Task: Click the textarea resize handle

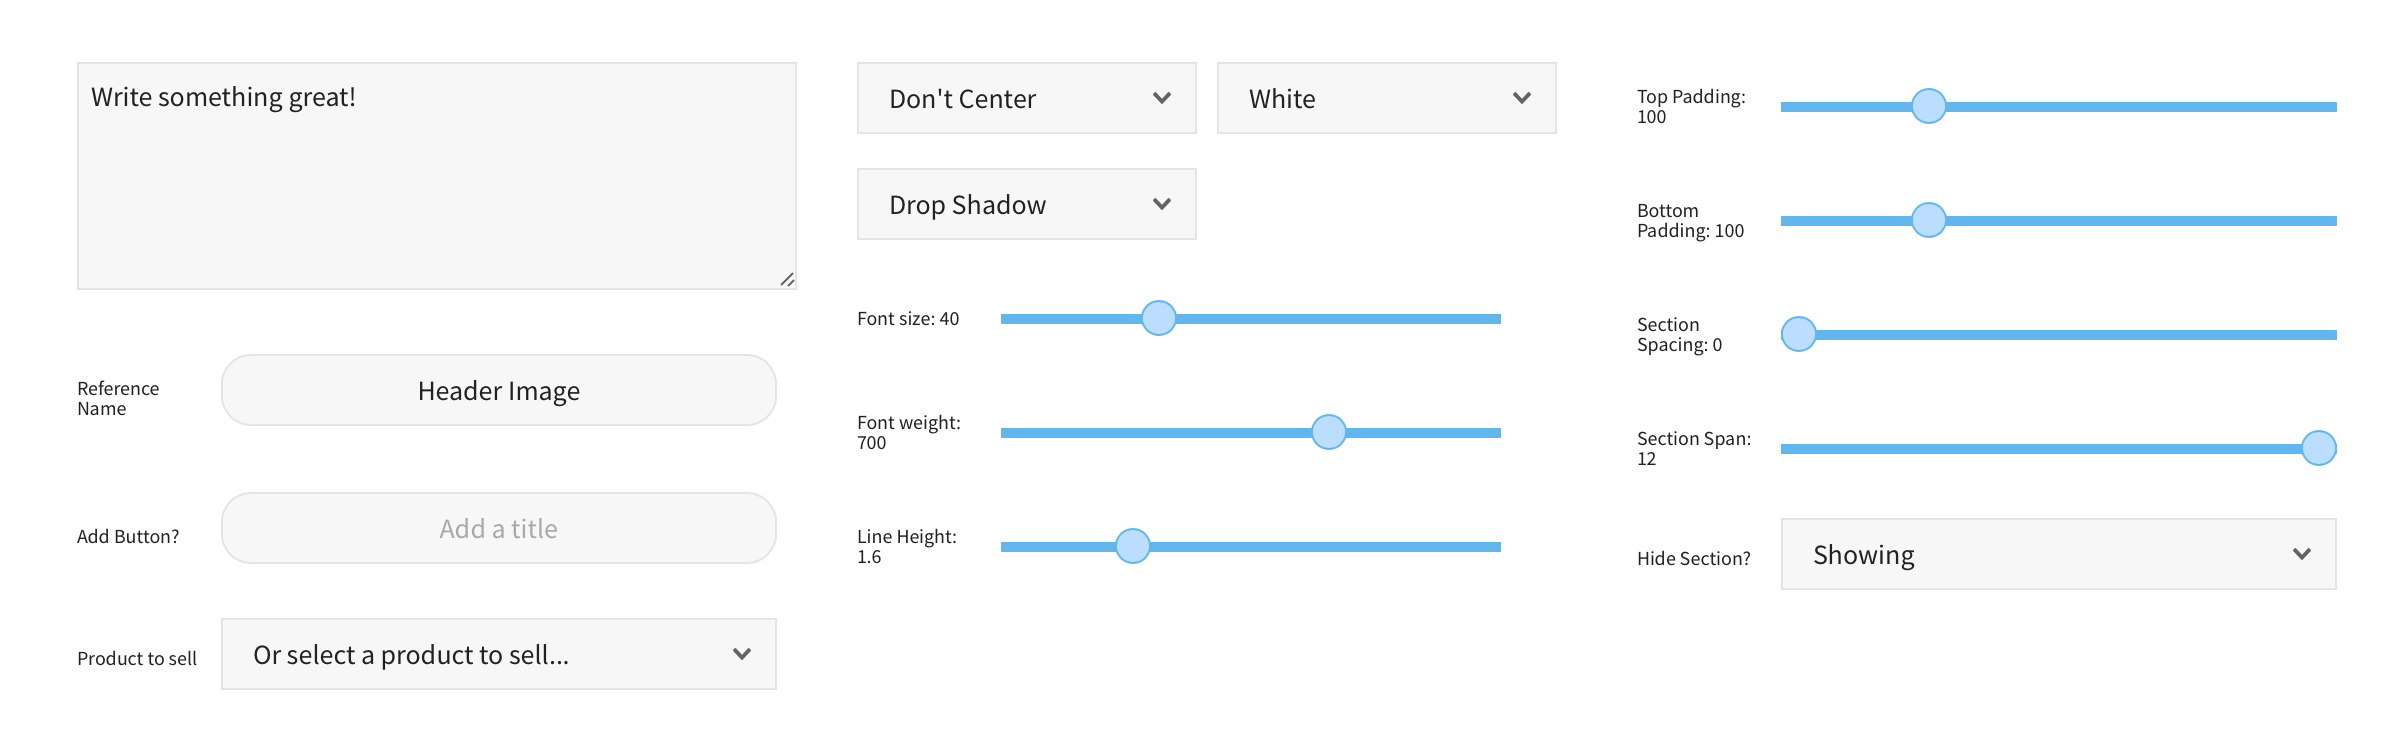Action: pos(789,279)
